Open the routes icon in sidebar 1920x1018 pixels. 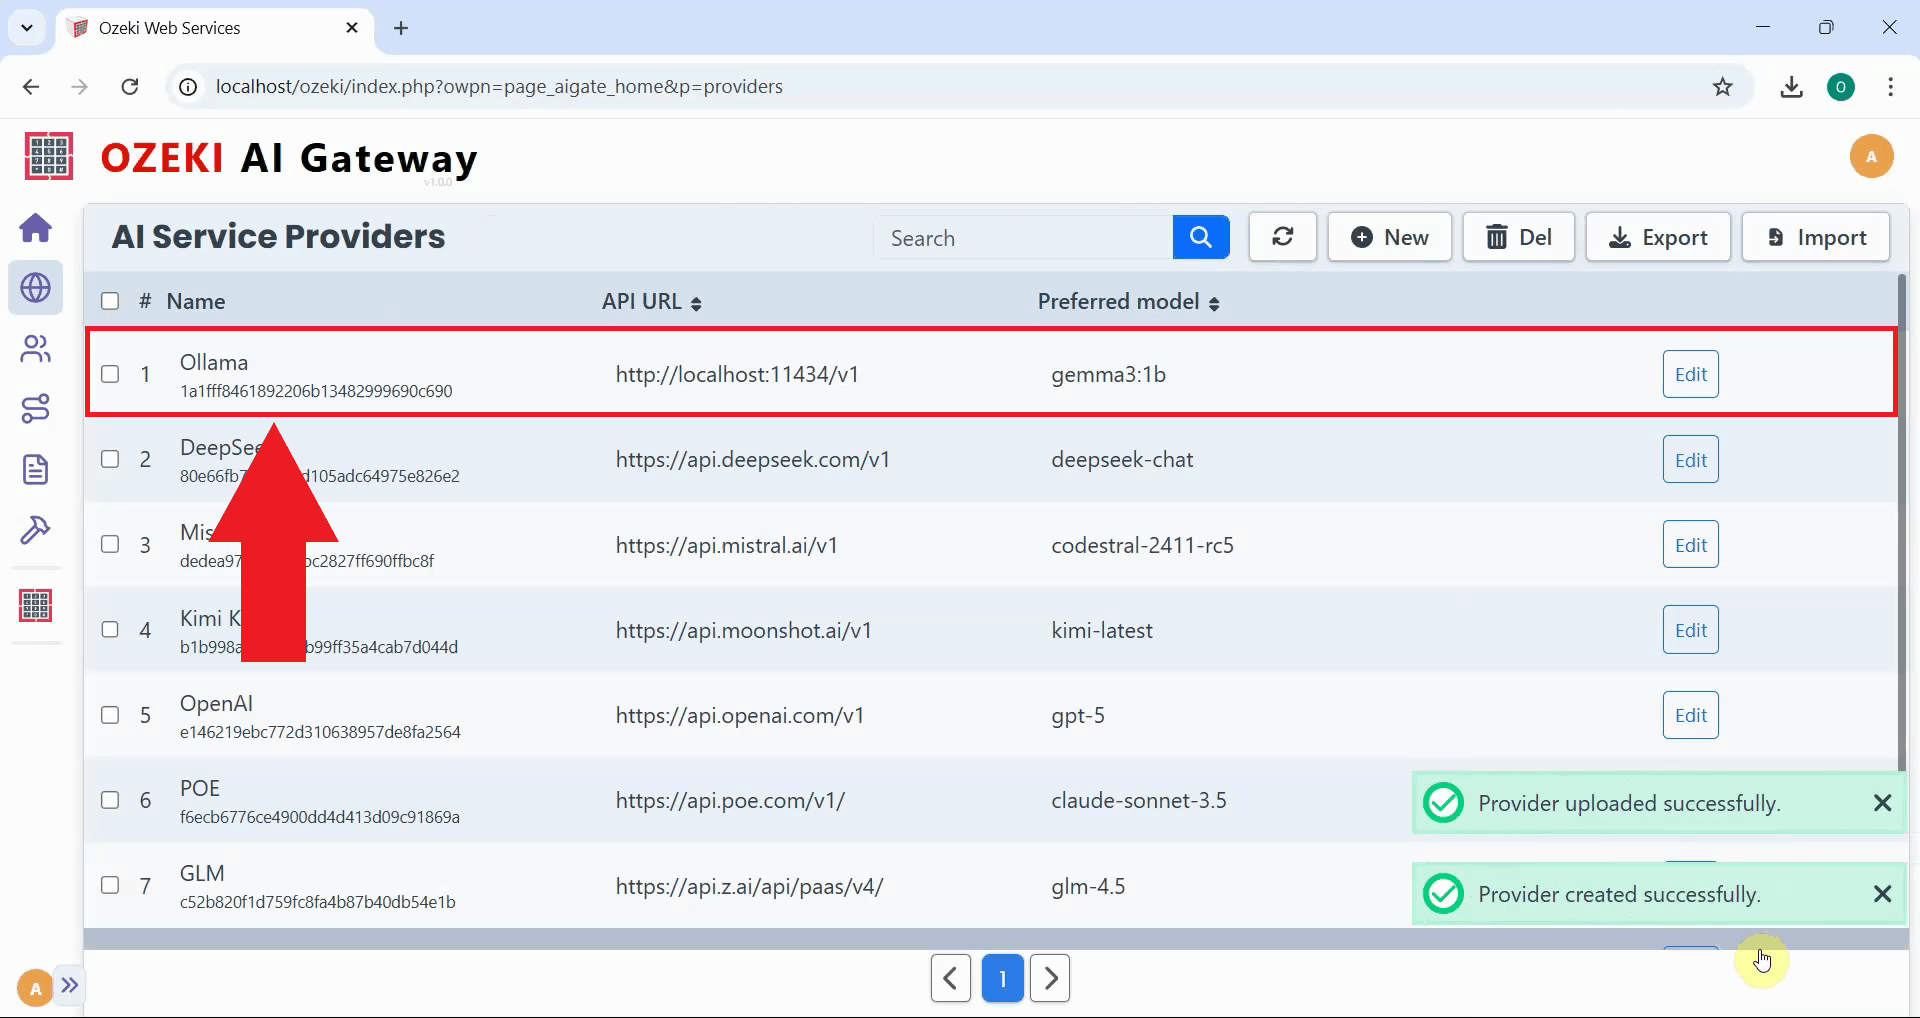pyautogui.click(x=36, y=409)
